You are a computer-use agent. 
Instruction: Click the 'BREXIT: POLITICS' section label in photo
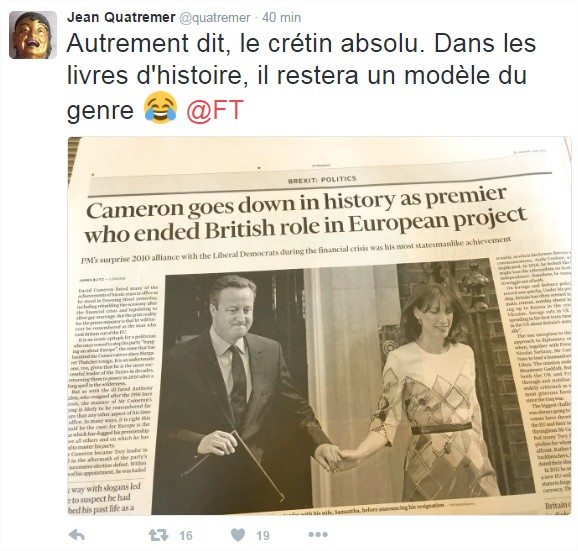tap(322, 180)
